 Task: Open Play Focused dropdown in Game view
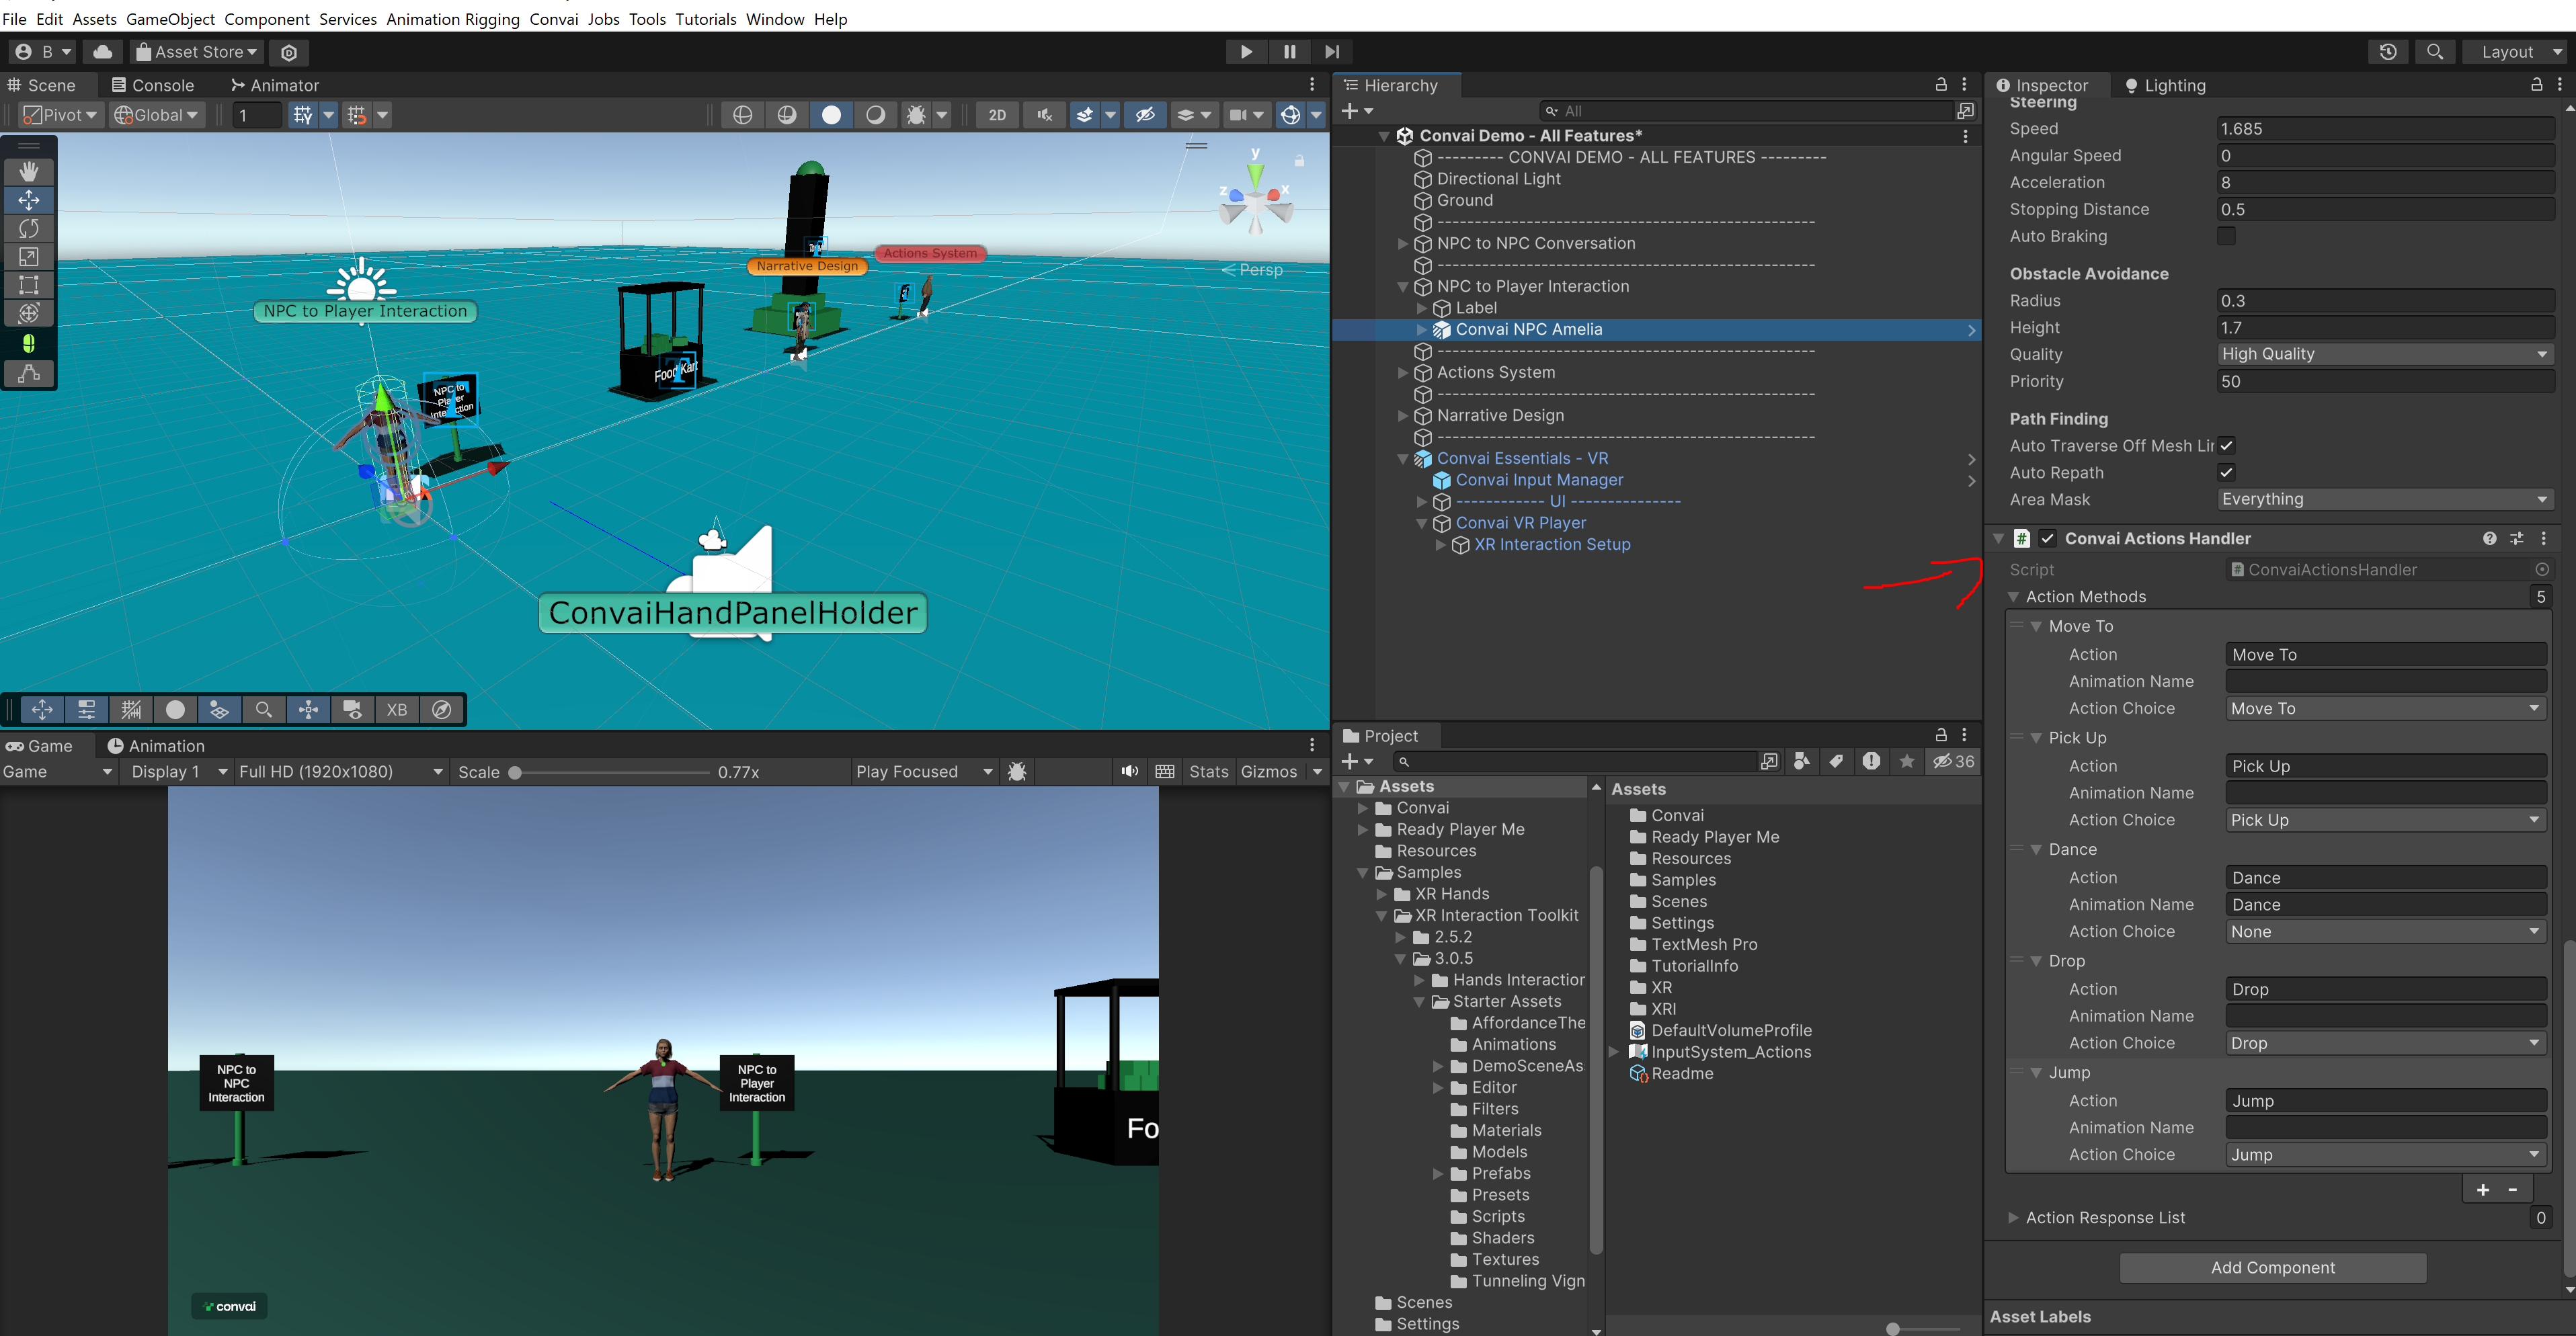924,771
